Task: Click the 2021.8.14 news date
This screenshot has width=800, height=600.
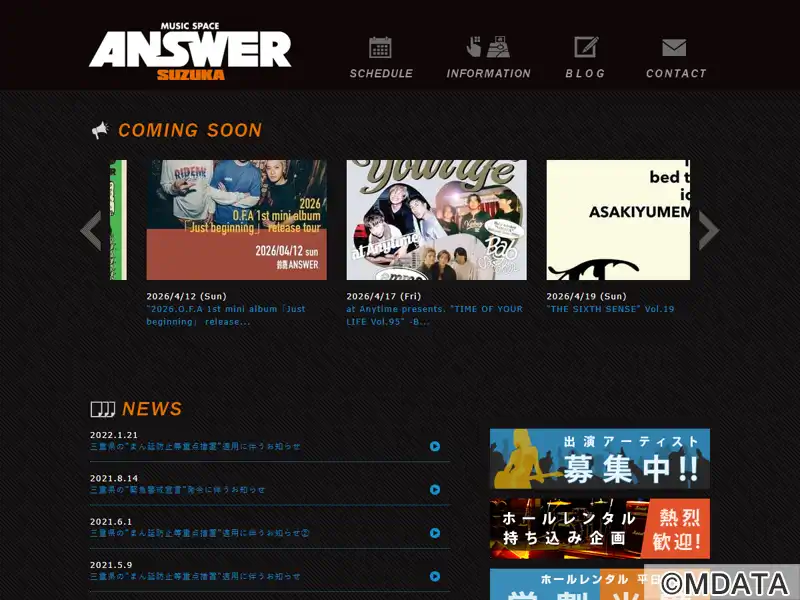Action: 114,479
